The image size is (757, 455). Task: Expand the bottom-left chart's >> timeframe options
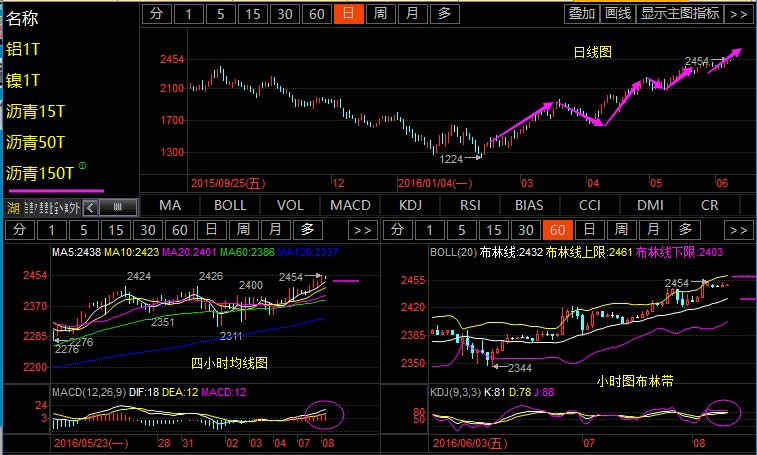tap(363, 230)
